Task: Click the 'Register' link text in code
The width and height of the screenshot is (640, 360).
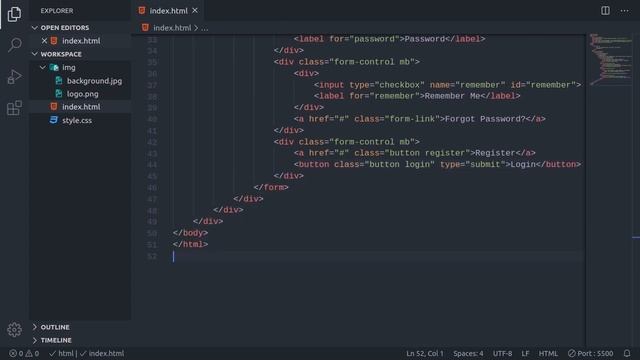Action: point(495,153)
